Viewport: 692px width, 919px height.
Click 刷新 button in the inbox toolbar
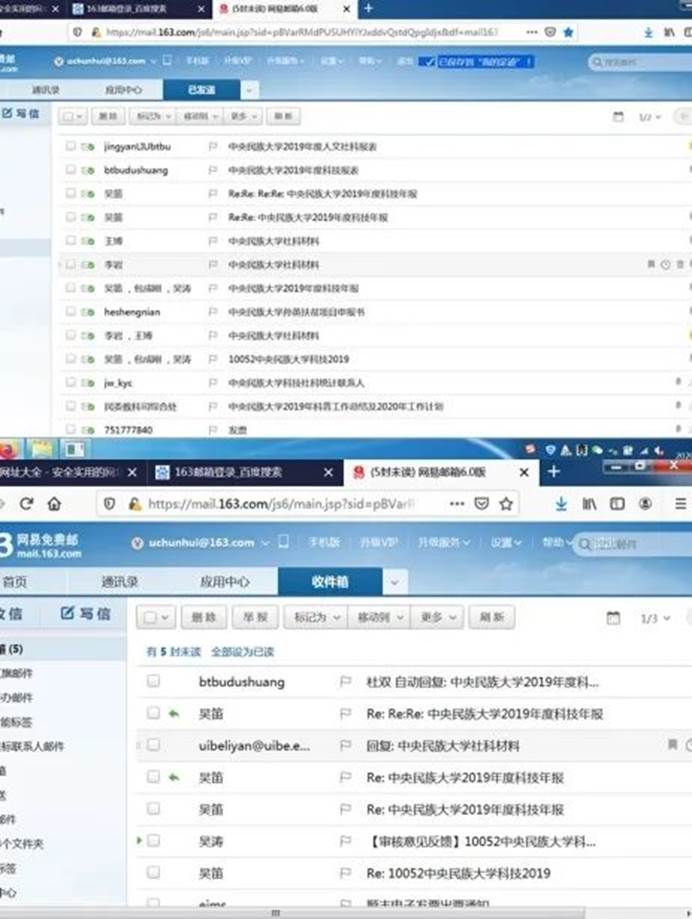(492, 617)
